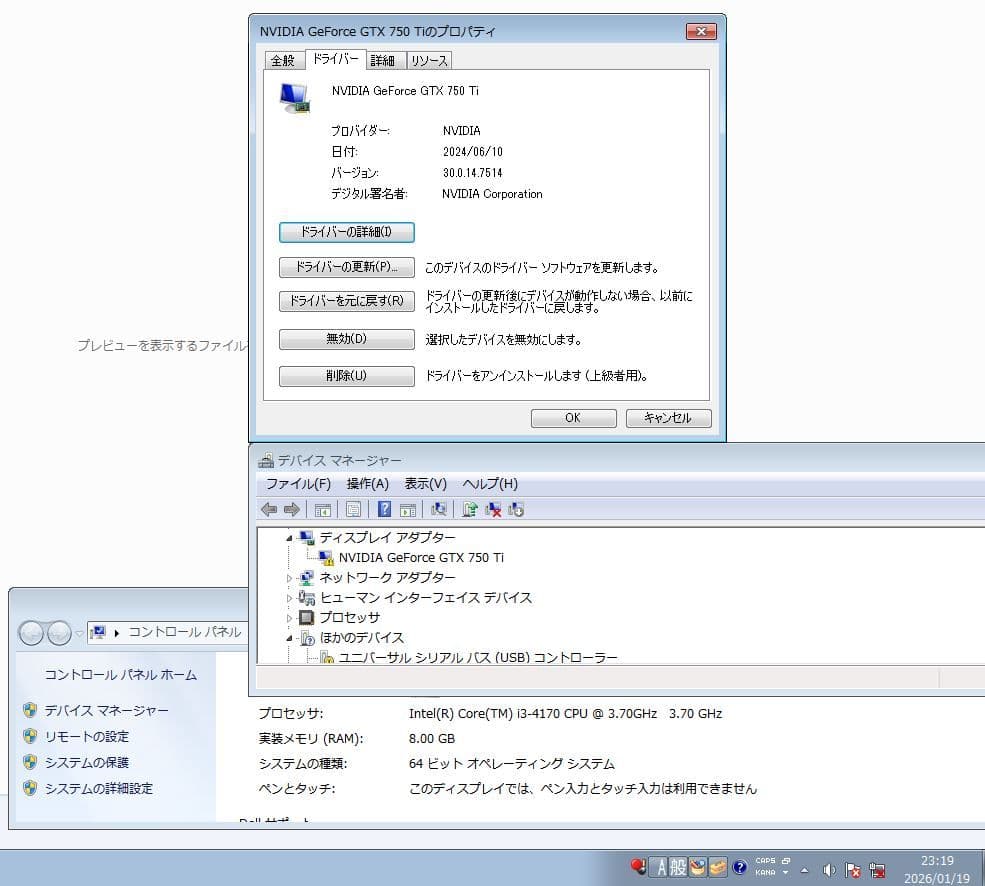
Task: Collapse the ディスプレイ アダプター tree branch
Action: pos(290,537)
